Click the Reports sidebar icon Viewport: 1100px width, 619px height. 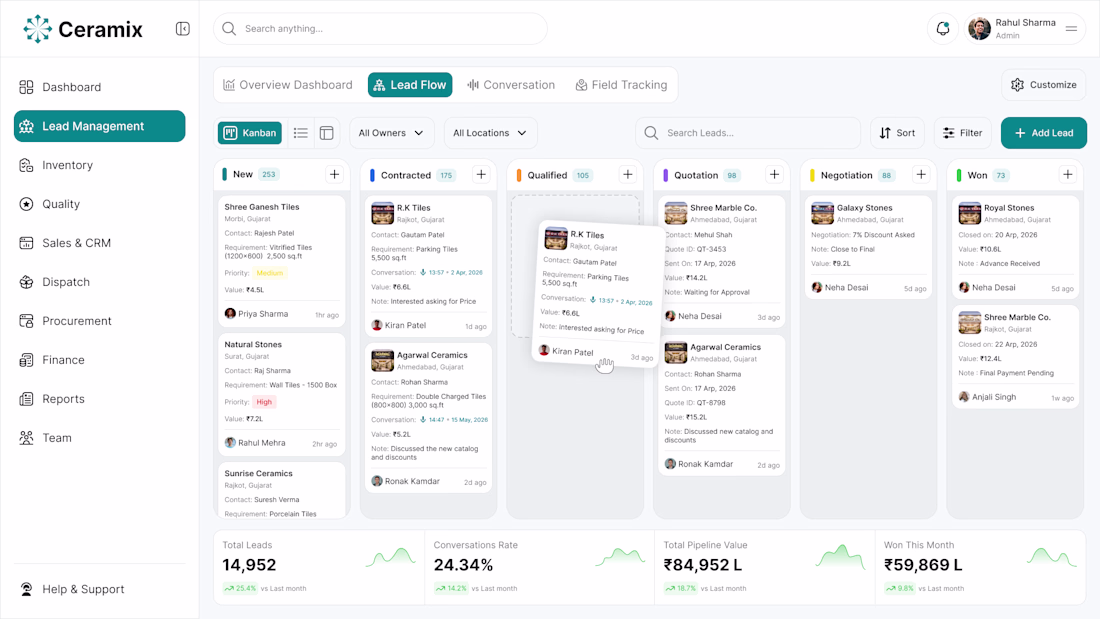[26, 399]
